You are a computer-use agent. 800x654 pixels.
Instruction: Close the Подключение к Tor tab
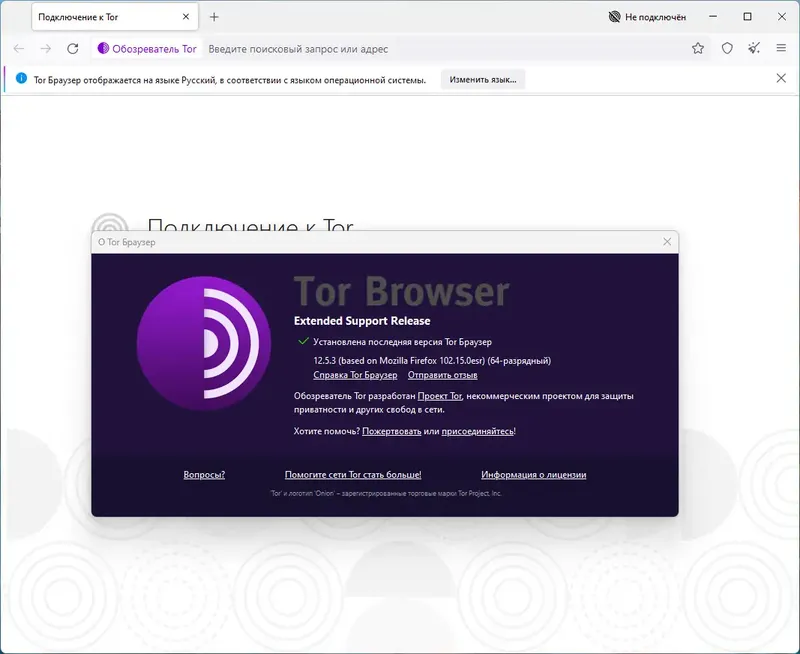point(186,17)
